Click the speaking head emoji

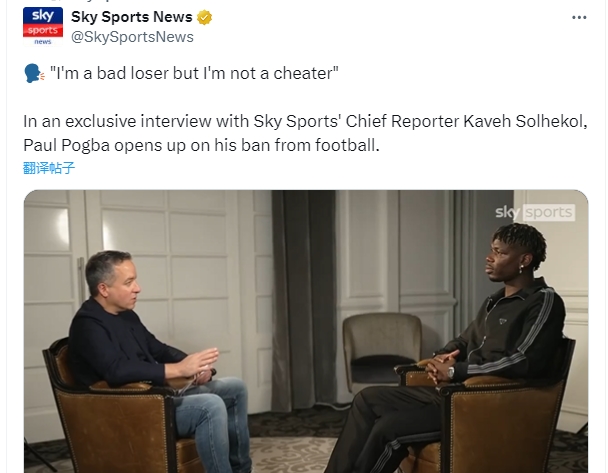[x=34, y=73]
